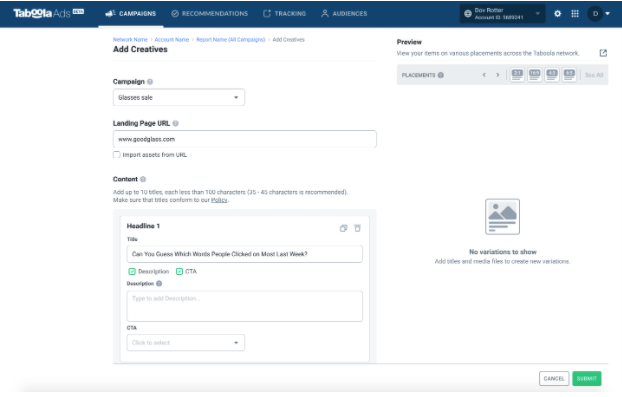Click the Landing Page URL info icon
This screenshot has height=397, width=622.
(175, 123)
